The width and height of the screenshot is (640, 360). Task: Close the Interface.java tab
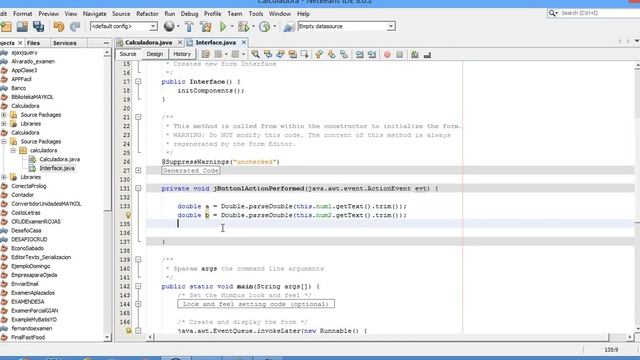pyautogui.click(x=244, y=42)
